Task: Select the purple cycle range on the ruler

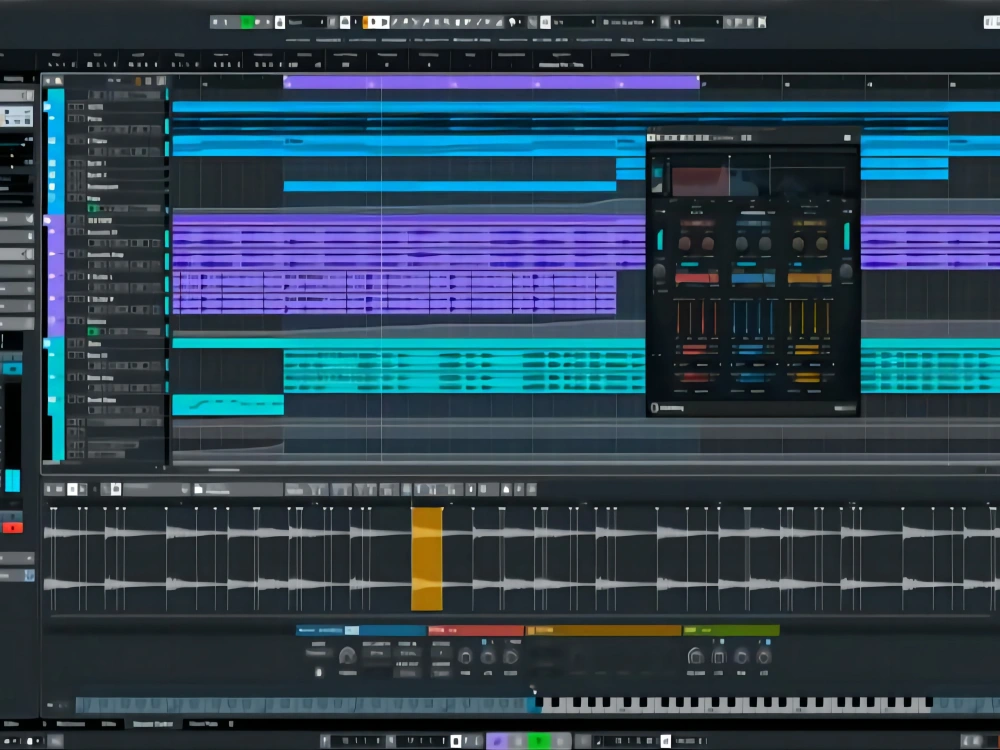Action: tap(491, 82)
